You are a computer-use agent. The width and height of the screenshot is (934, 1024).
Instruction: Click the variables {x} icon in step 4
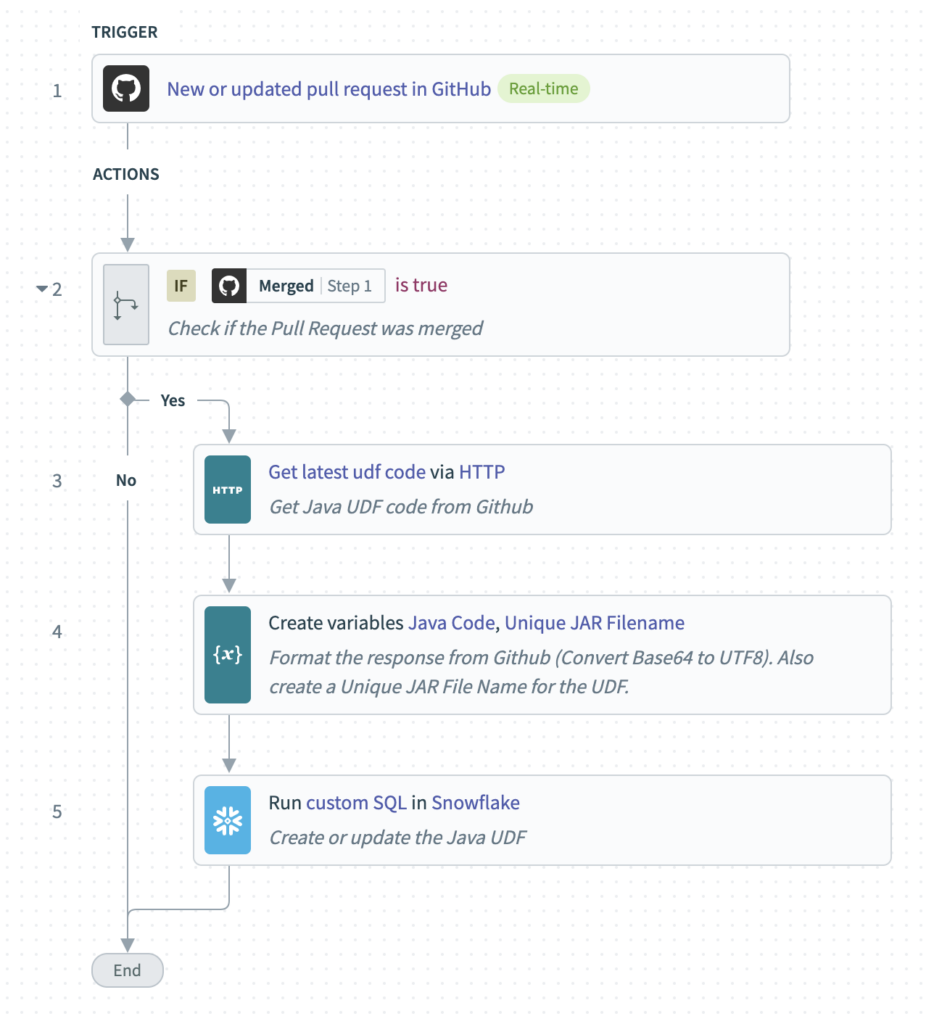coord(227,654)
